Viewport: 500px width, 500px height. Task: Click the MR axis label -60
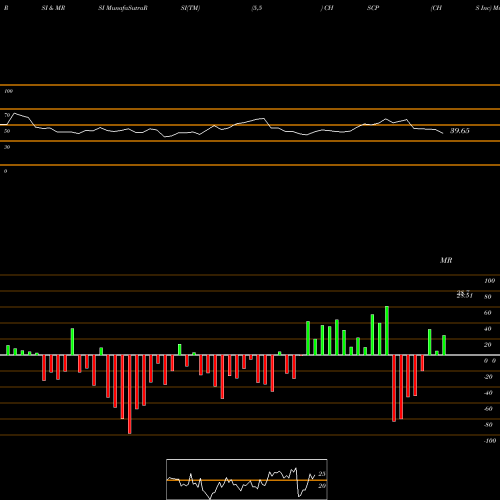[488, 409]
